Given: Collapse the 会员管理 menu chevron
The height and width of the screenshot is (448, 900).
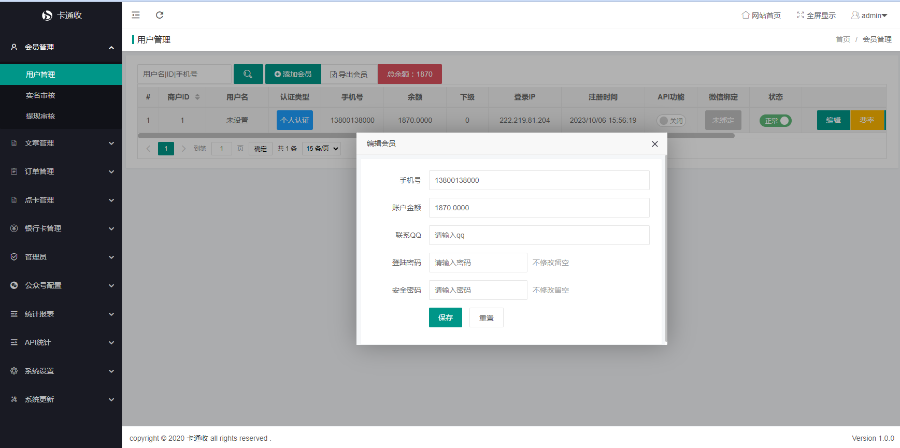Looking at the screenshot, I should click(x=111, y=48).
